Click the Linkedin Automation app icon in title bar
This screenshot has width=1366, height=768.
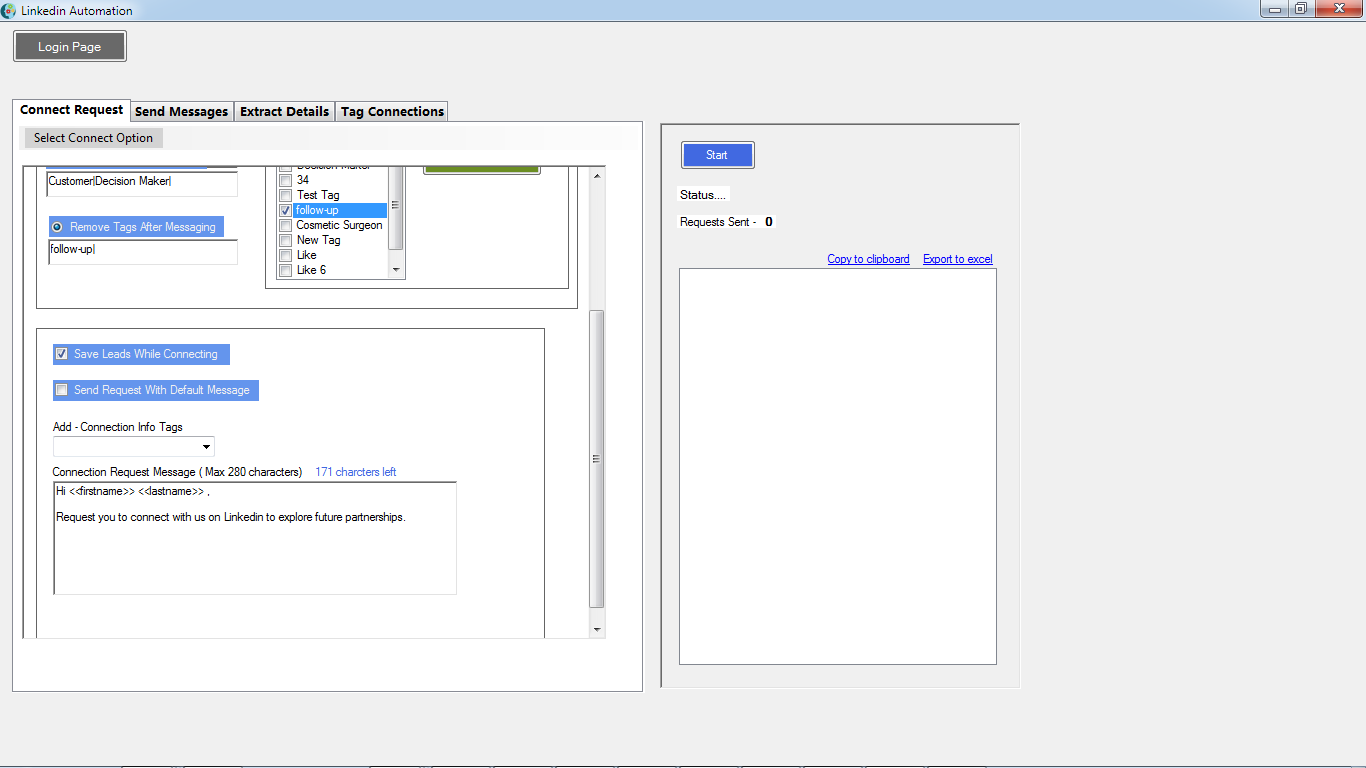9,10
